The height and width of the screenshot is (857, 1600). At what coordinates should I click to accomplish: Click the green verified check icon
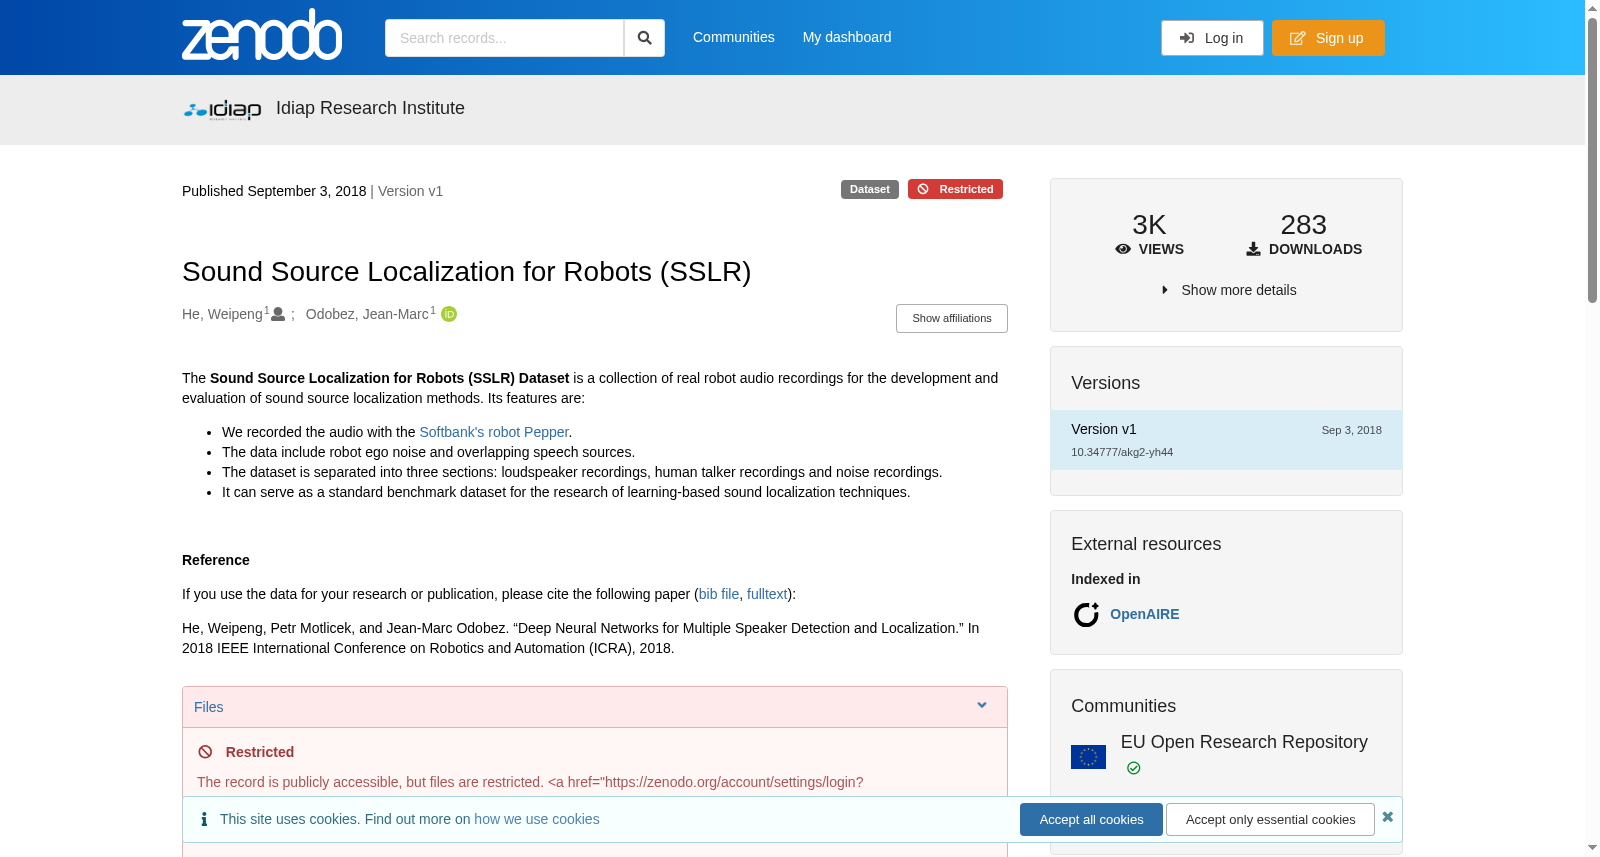tap(1133, 768)
